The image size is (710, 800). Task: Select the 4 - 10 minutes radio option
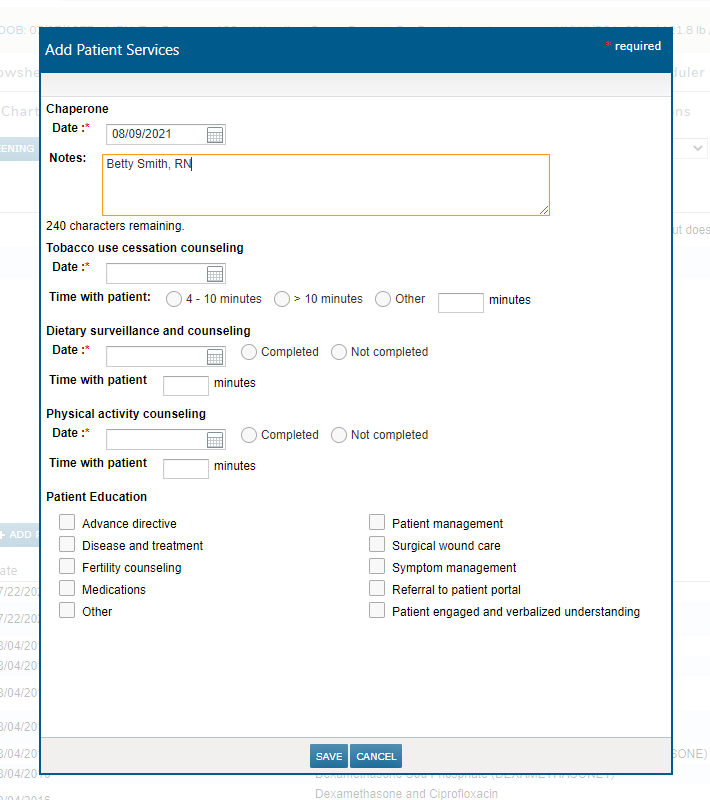click(x=174, y=299)
